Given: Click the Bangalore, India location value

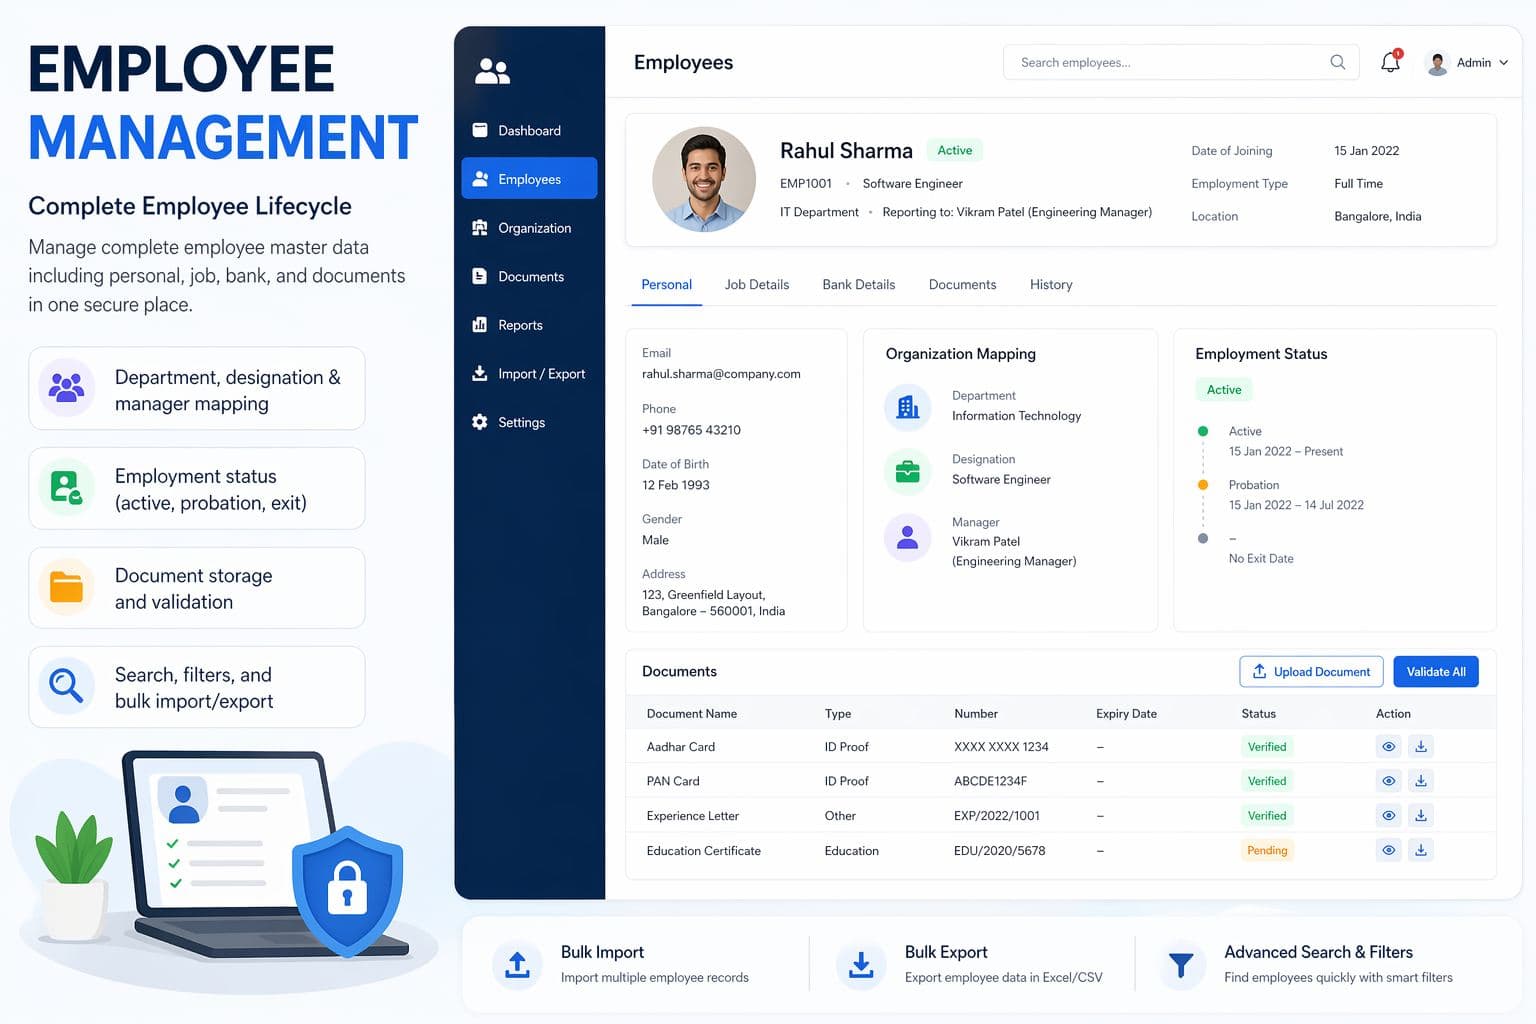Looking at the screenshot, I should pyautogui.click(x=1377, y=216).
